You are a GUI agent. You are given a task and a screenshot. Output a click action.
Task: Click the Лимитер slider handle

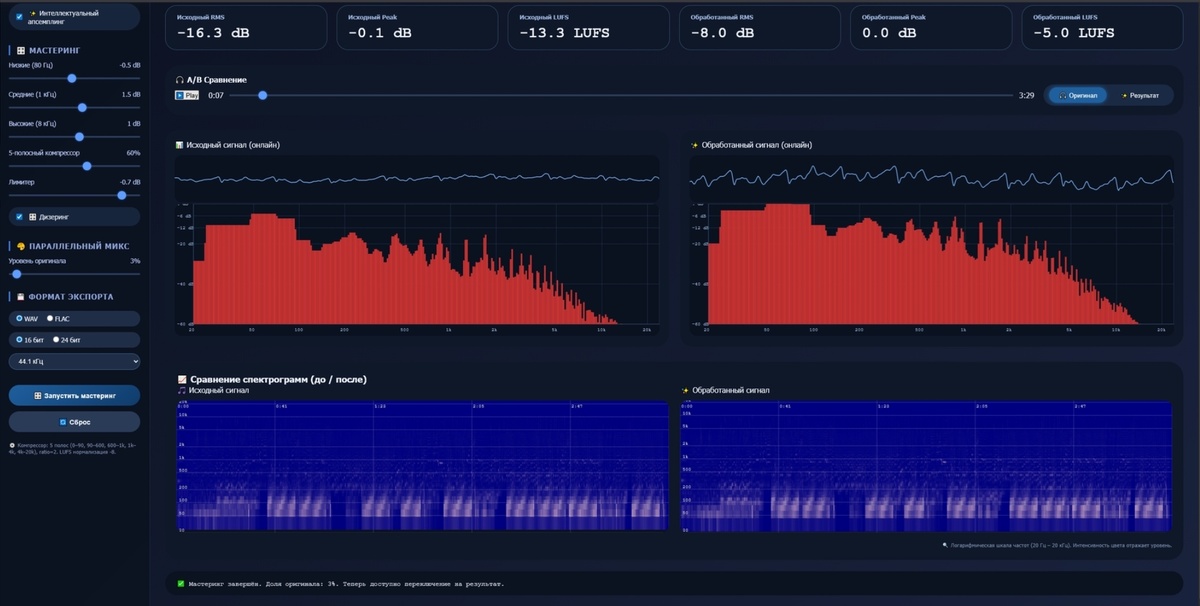[121, 195]
